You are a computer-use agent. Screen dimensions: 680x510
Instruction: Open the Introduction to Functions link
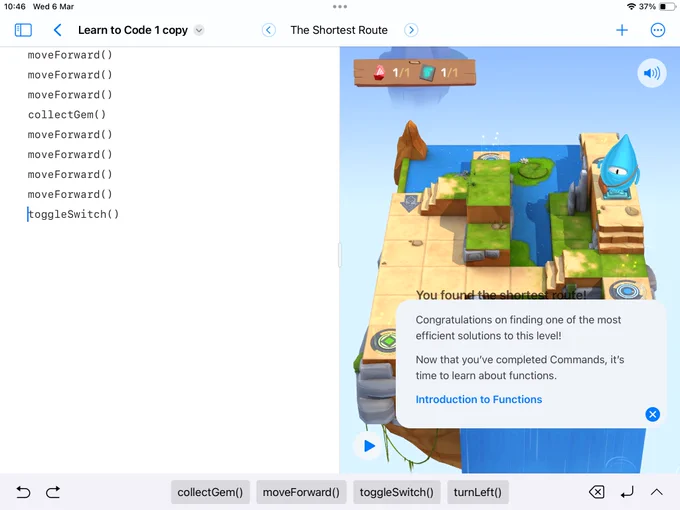(x=479, y=399)
